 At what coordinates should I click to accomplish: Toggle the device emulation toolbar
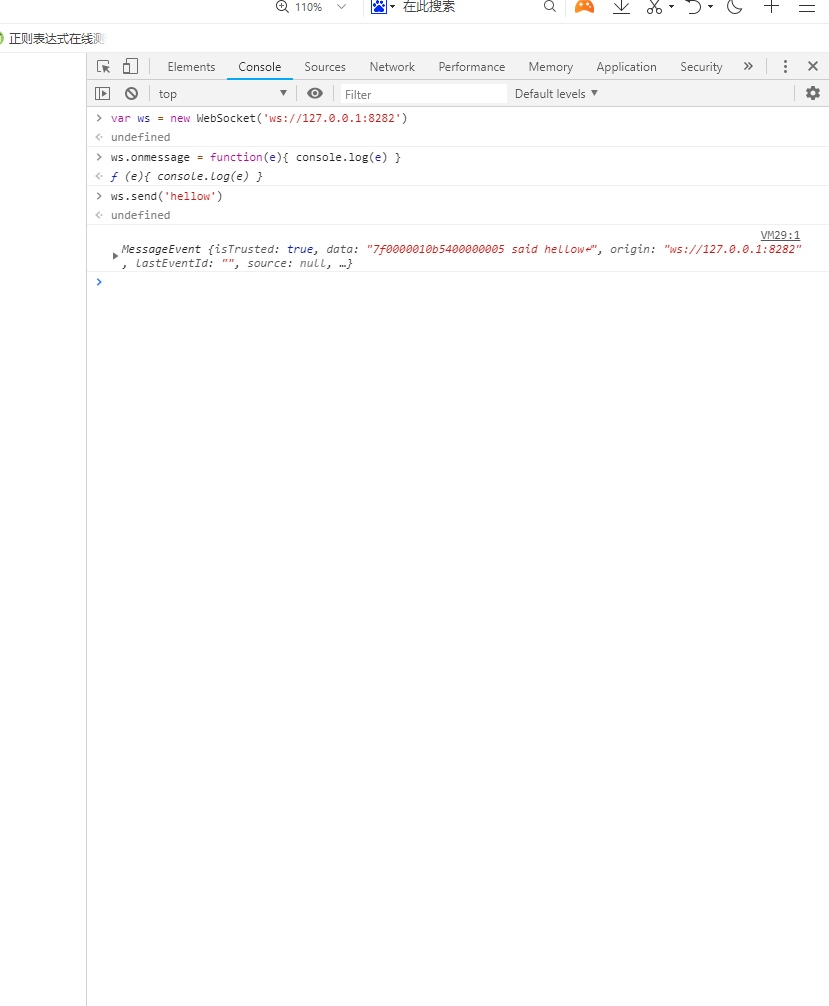[129, 66]
